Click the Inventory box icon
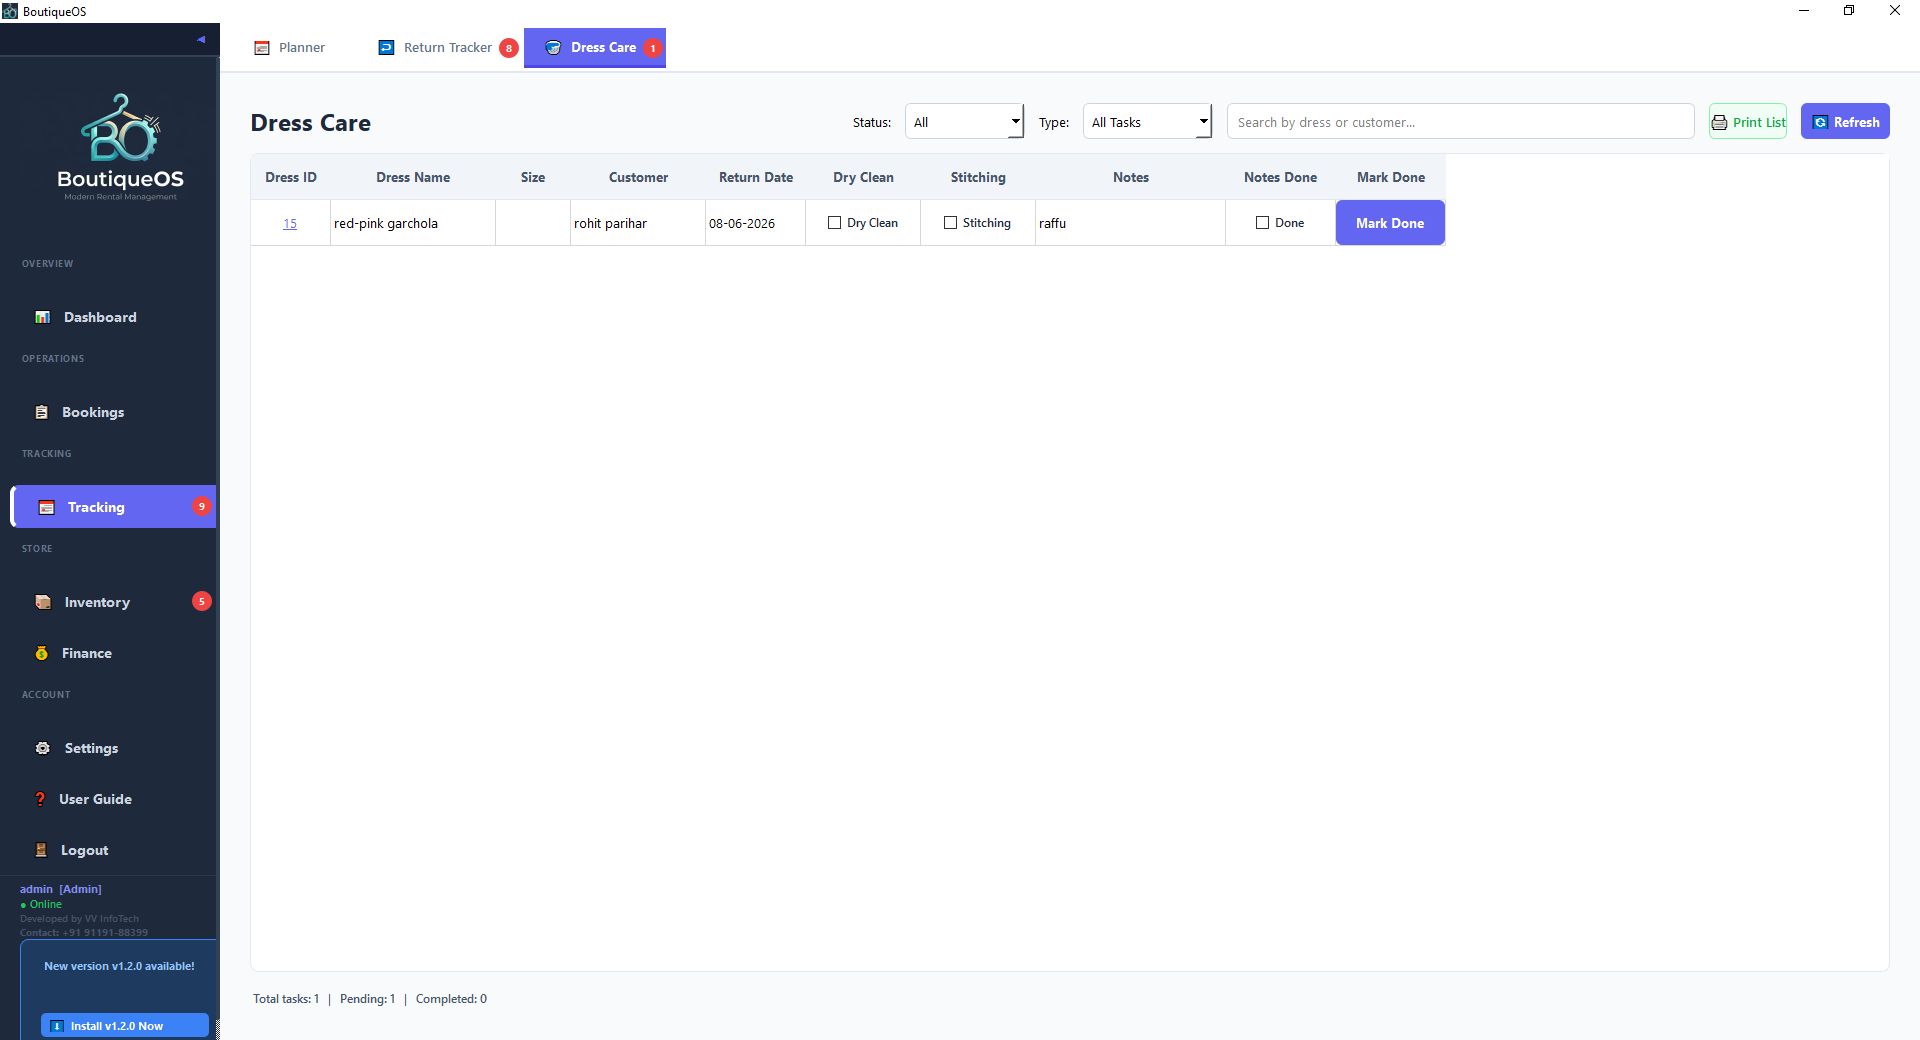This screenshot has height=1040, width=1920. pos(43,602)
